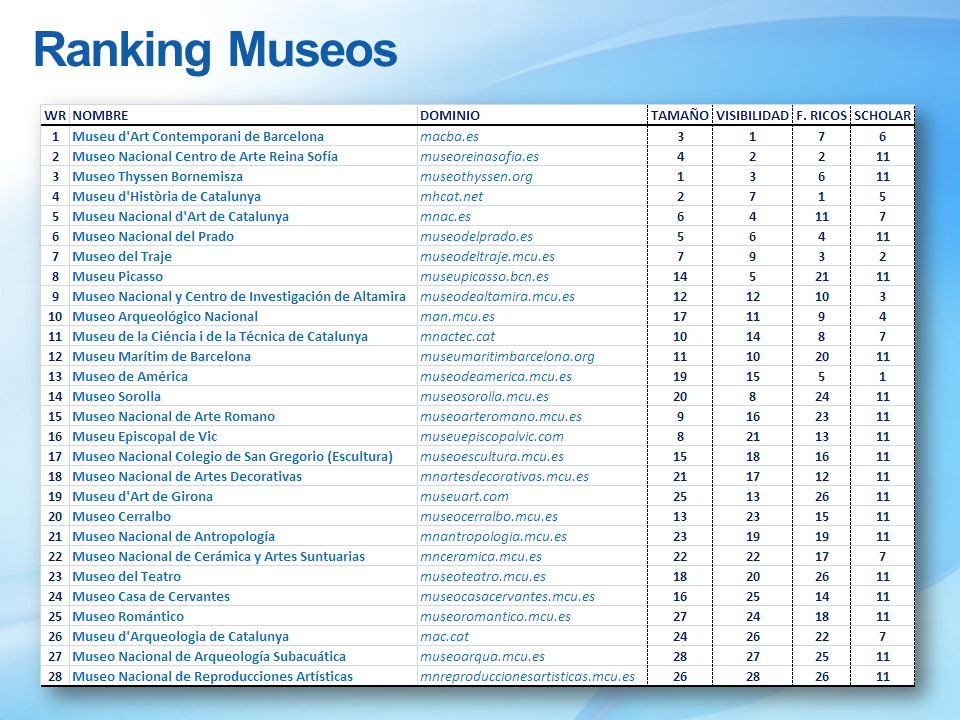Screen dimensions: 960x720
Task: Click 'Museo Casa de Cervantes' name
Action: pos(151,597)
